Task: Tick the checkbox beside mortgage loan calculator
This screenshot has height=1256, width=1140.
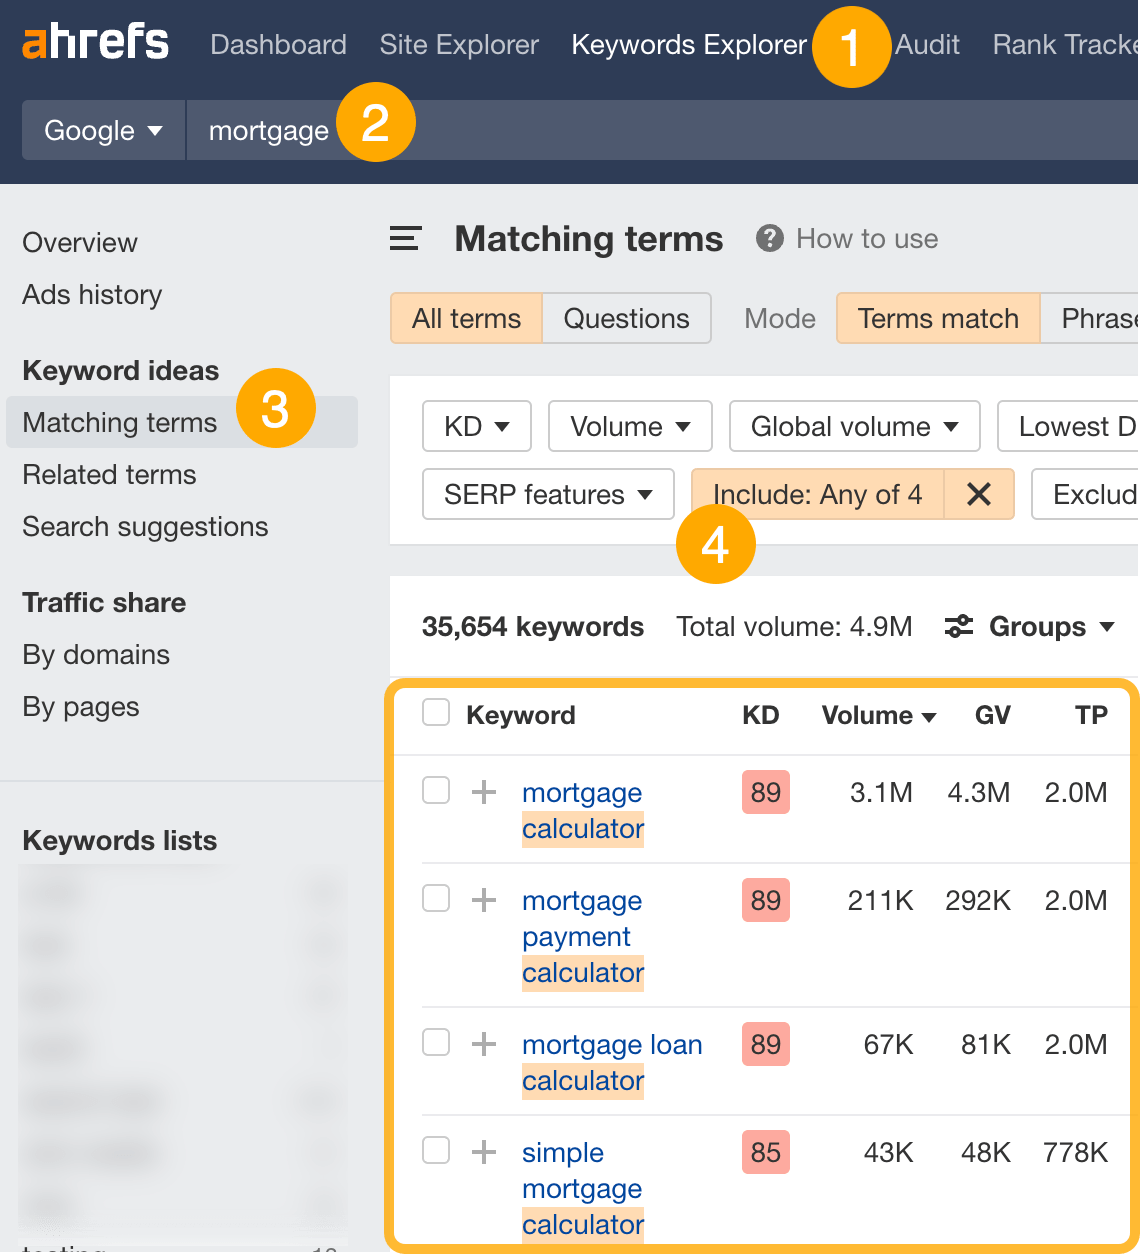Action: [x=435, y=1042]
